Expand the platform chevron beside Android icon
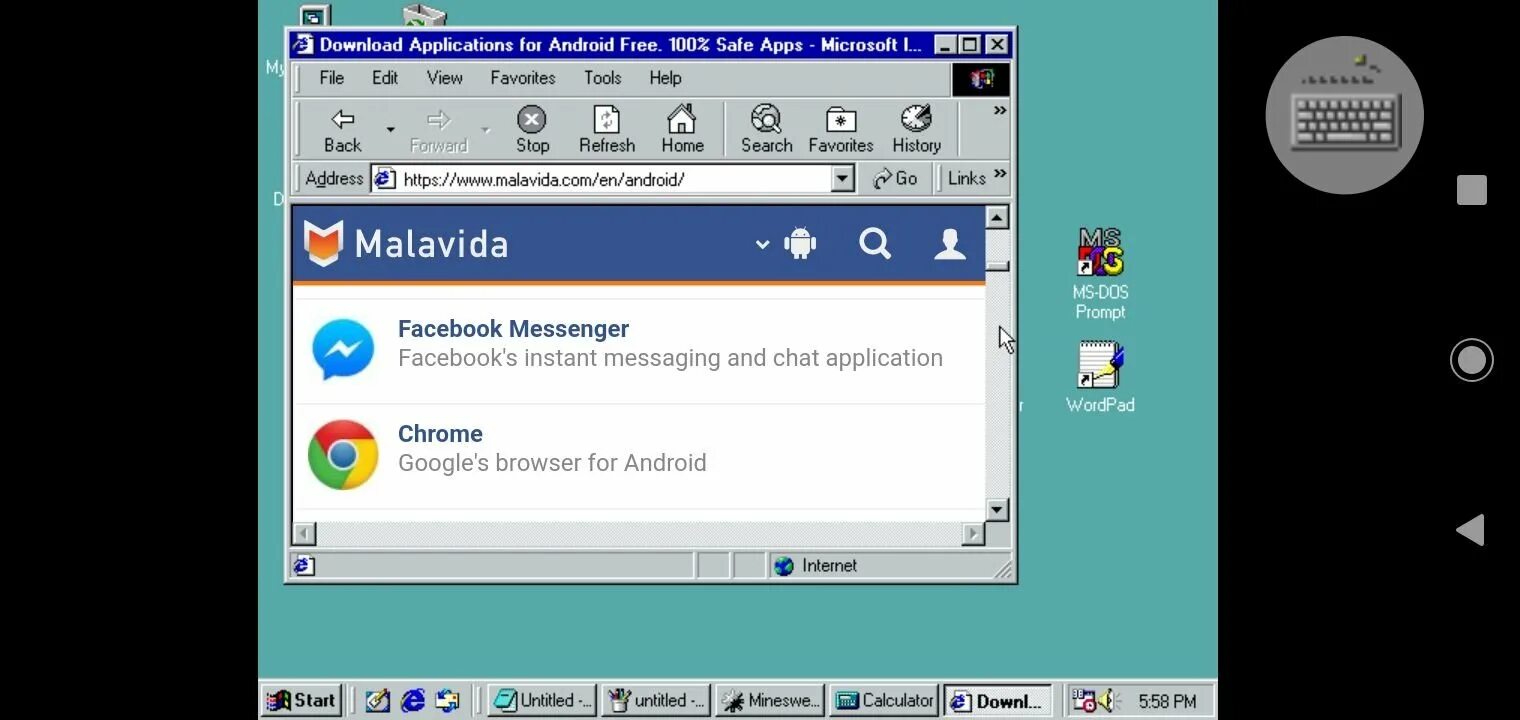The height and width of the screenshot is (720, 1520). point(762,244)
